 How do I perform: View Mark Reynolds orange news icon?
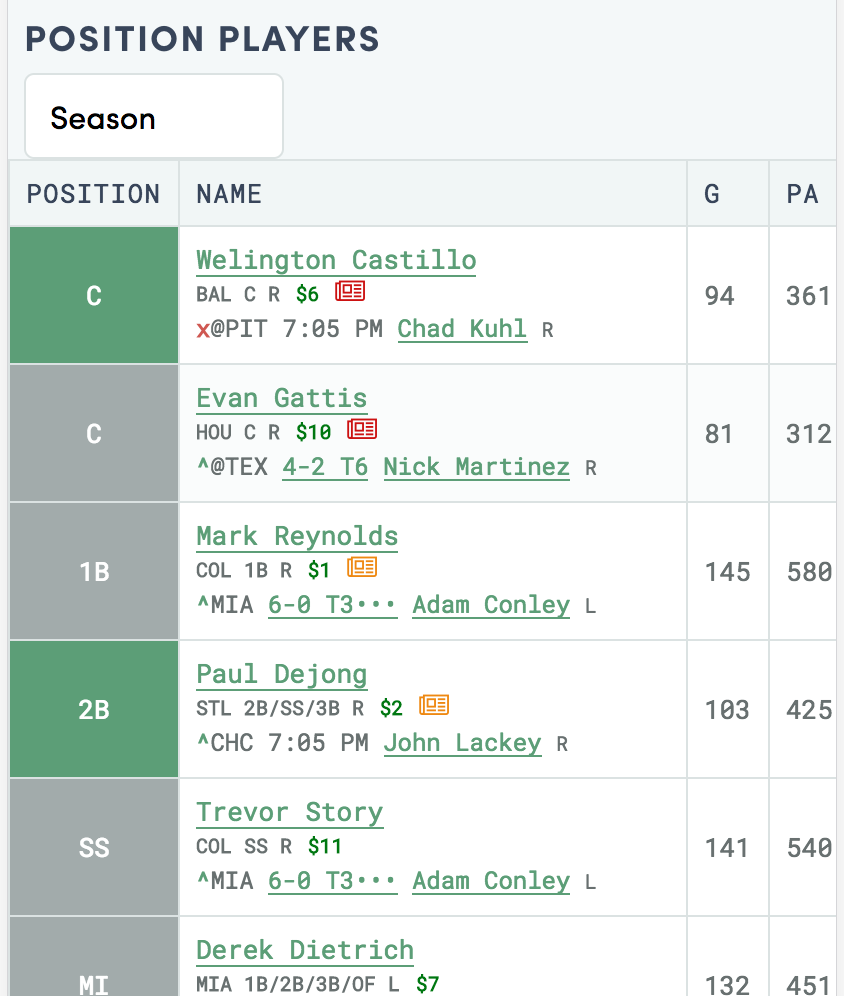pyautogui.click(x=362, y=567)
